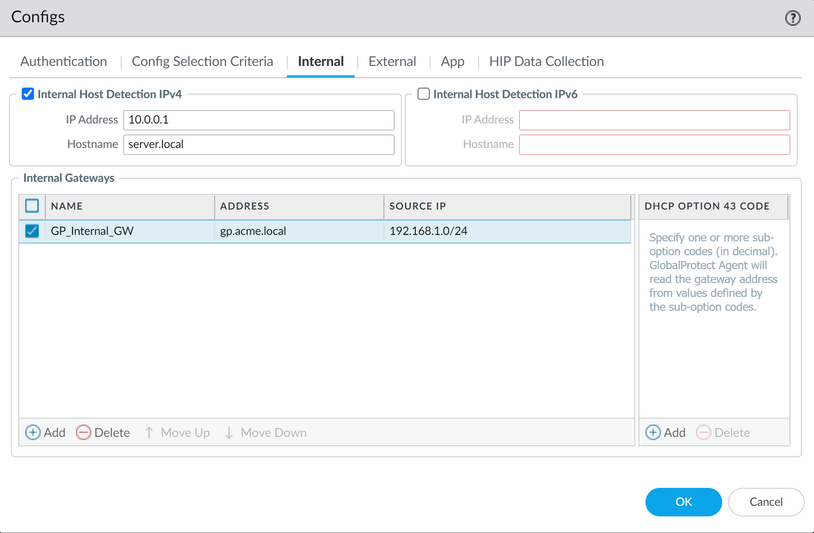This screenshot has width=814, height=533.
Task: Click the IPv4 IP Address field
Action: coord(258,120)
